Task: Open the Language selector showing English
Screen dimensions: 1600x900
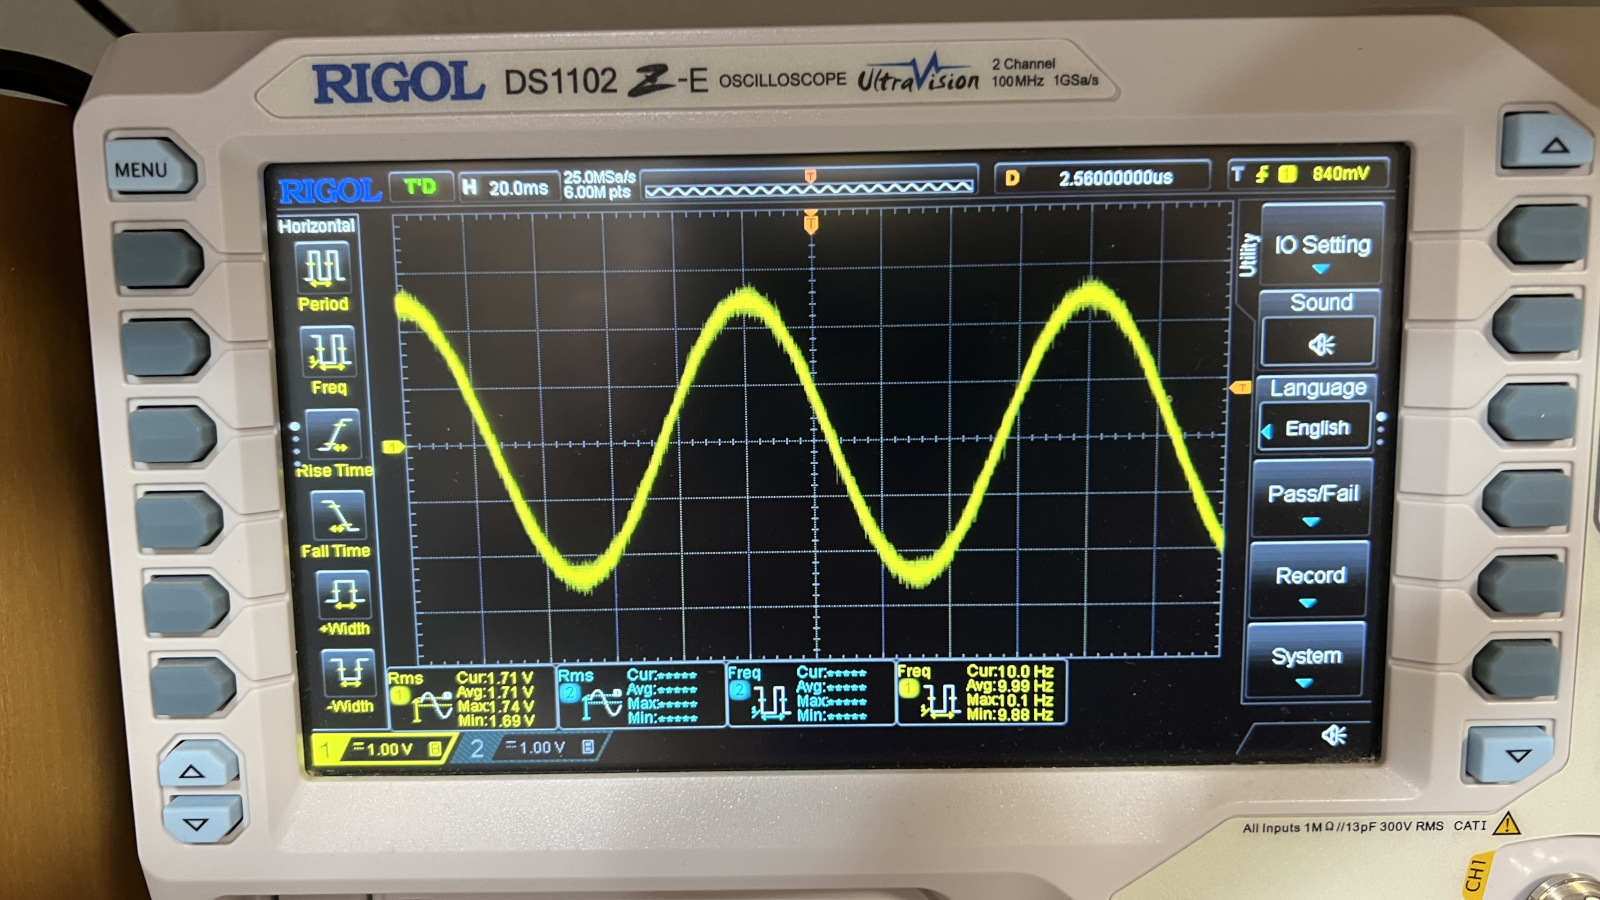Action: [1316, 428]
